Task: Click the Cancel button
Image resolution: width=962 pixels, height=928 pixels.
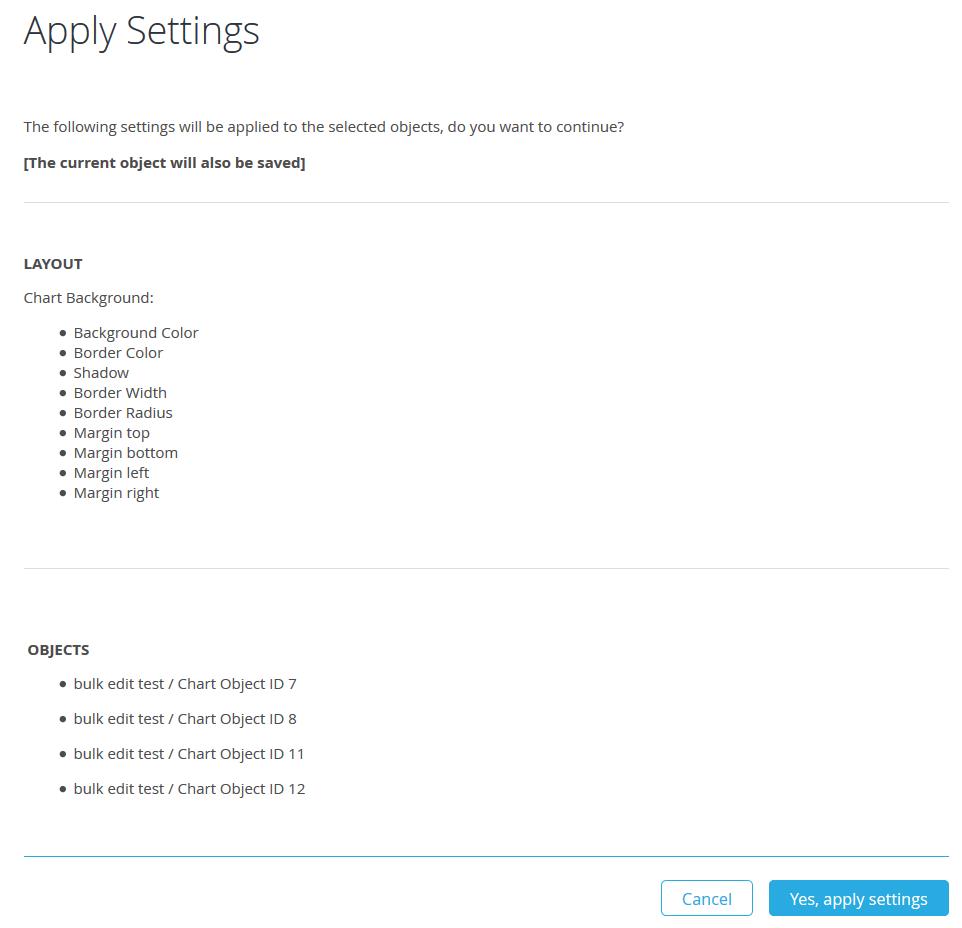Action: point(706,898)
